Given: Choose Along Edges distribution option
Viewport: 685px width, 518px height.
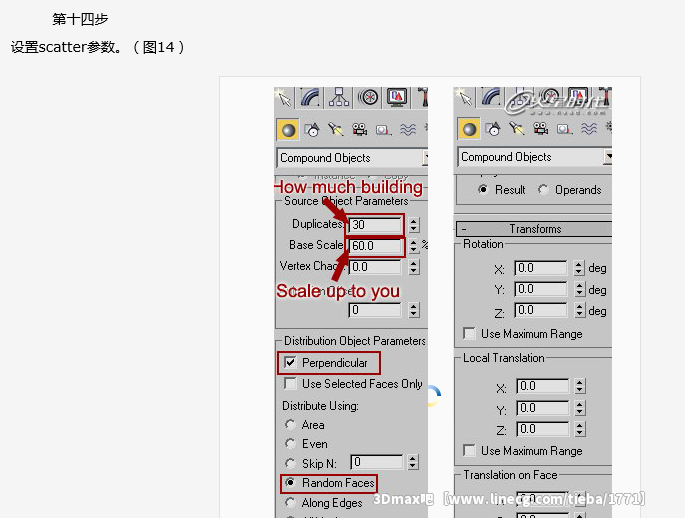Looking at the screenshot, I should click(290, 503).
